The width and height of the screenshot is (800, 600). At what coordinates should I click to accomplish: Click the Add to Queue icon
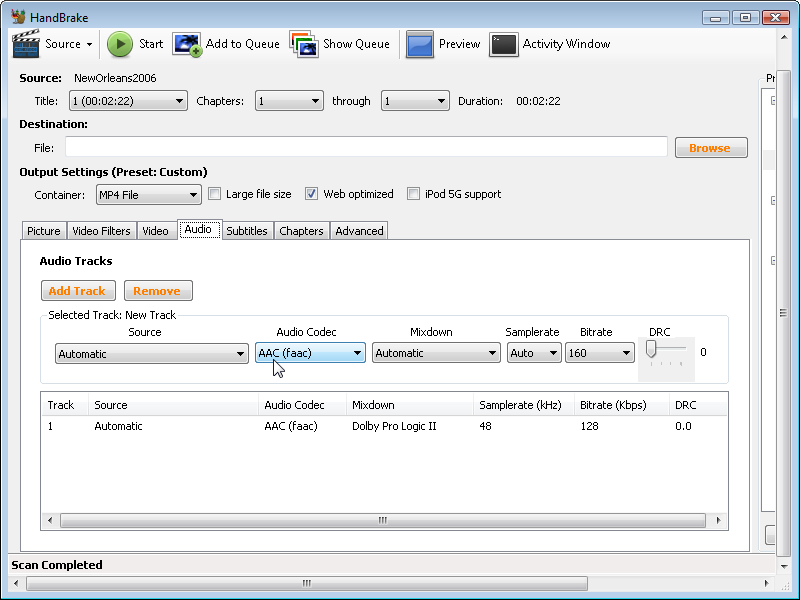(x=187, y=44)
